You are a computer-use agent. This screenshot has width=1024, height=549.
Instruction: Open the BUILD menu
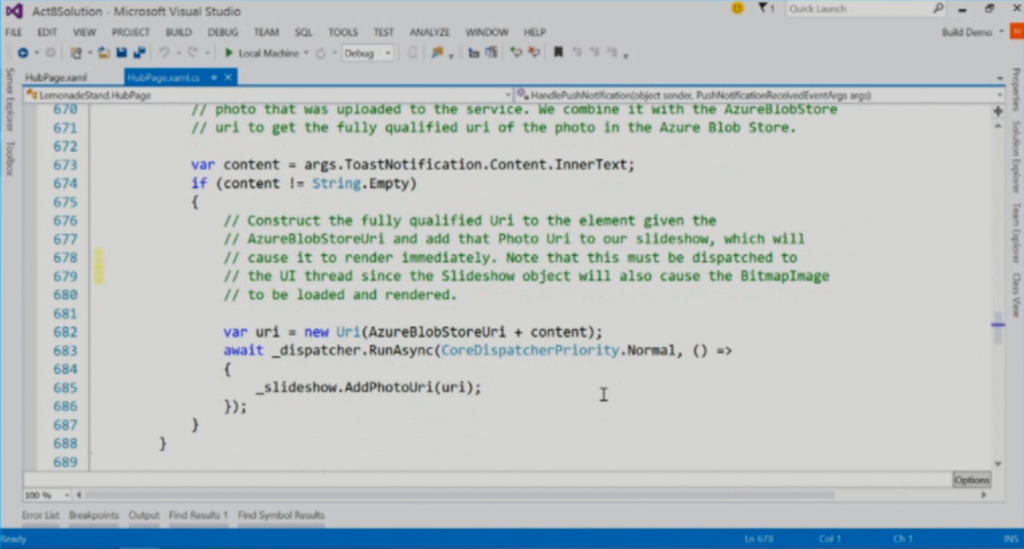[x=178, y=32]
